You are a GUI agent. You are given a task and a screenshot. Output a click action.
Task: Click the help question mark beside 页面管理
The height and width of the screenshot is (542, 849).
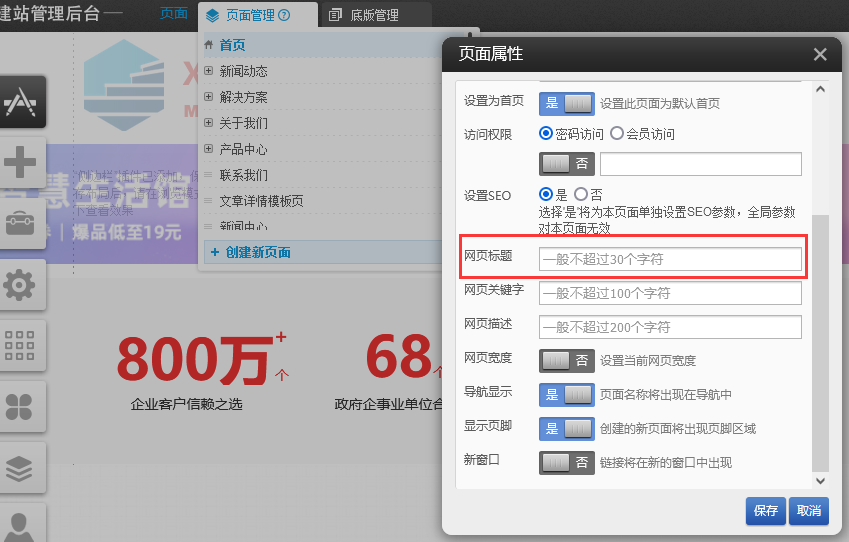pyautogui.click(x=284, y=16)
